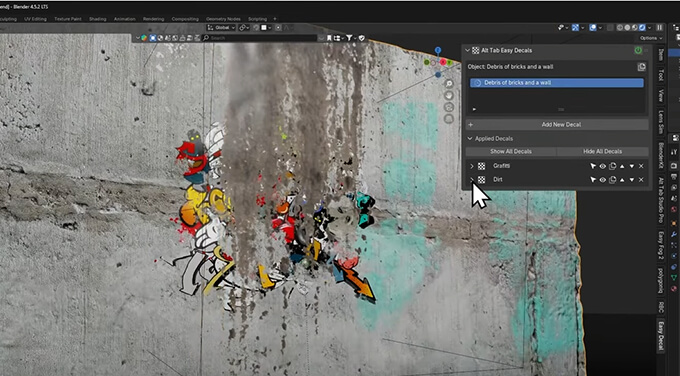Open the Easy Fog 2 sidebar tab

[x=661, y=246]
